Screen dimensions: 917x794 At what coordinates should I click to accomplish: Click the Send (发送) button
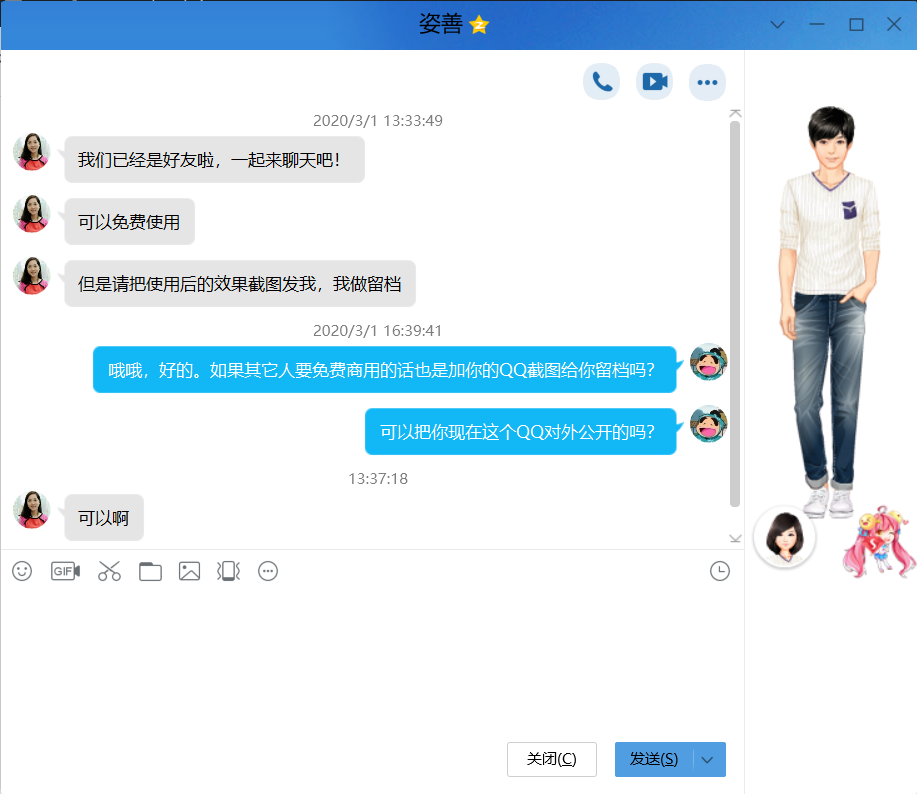[x=654, y=760]
